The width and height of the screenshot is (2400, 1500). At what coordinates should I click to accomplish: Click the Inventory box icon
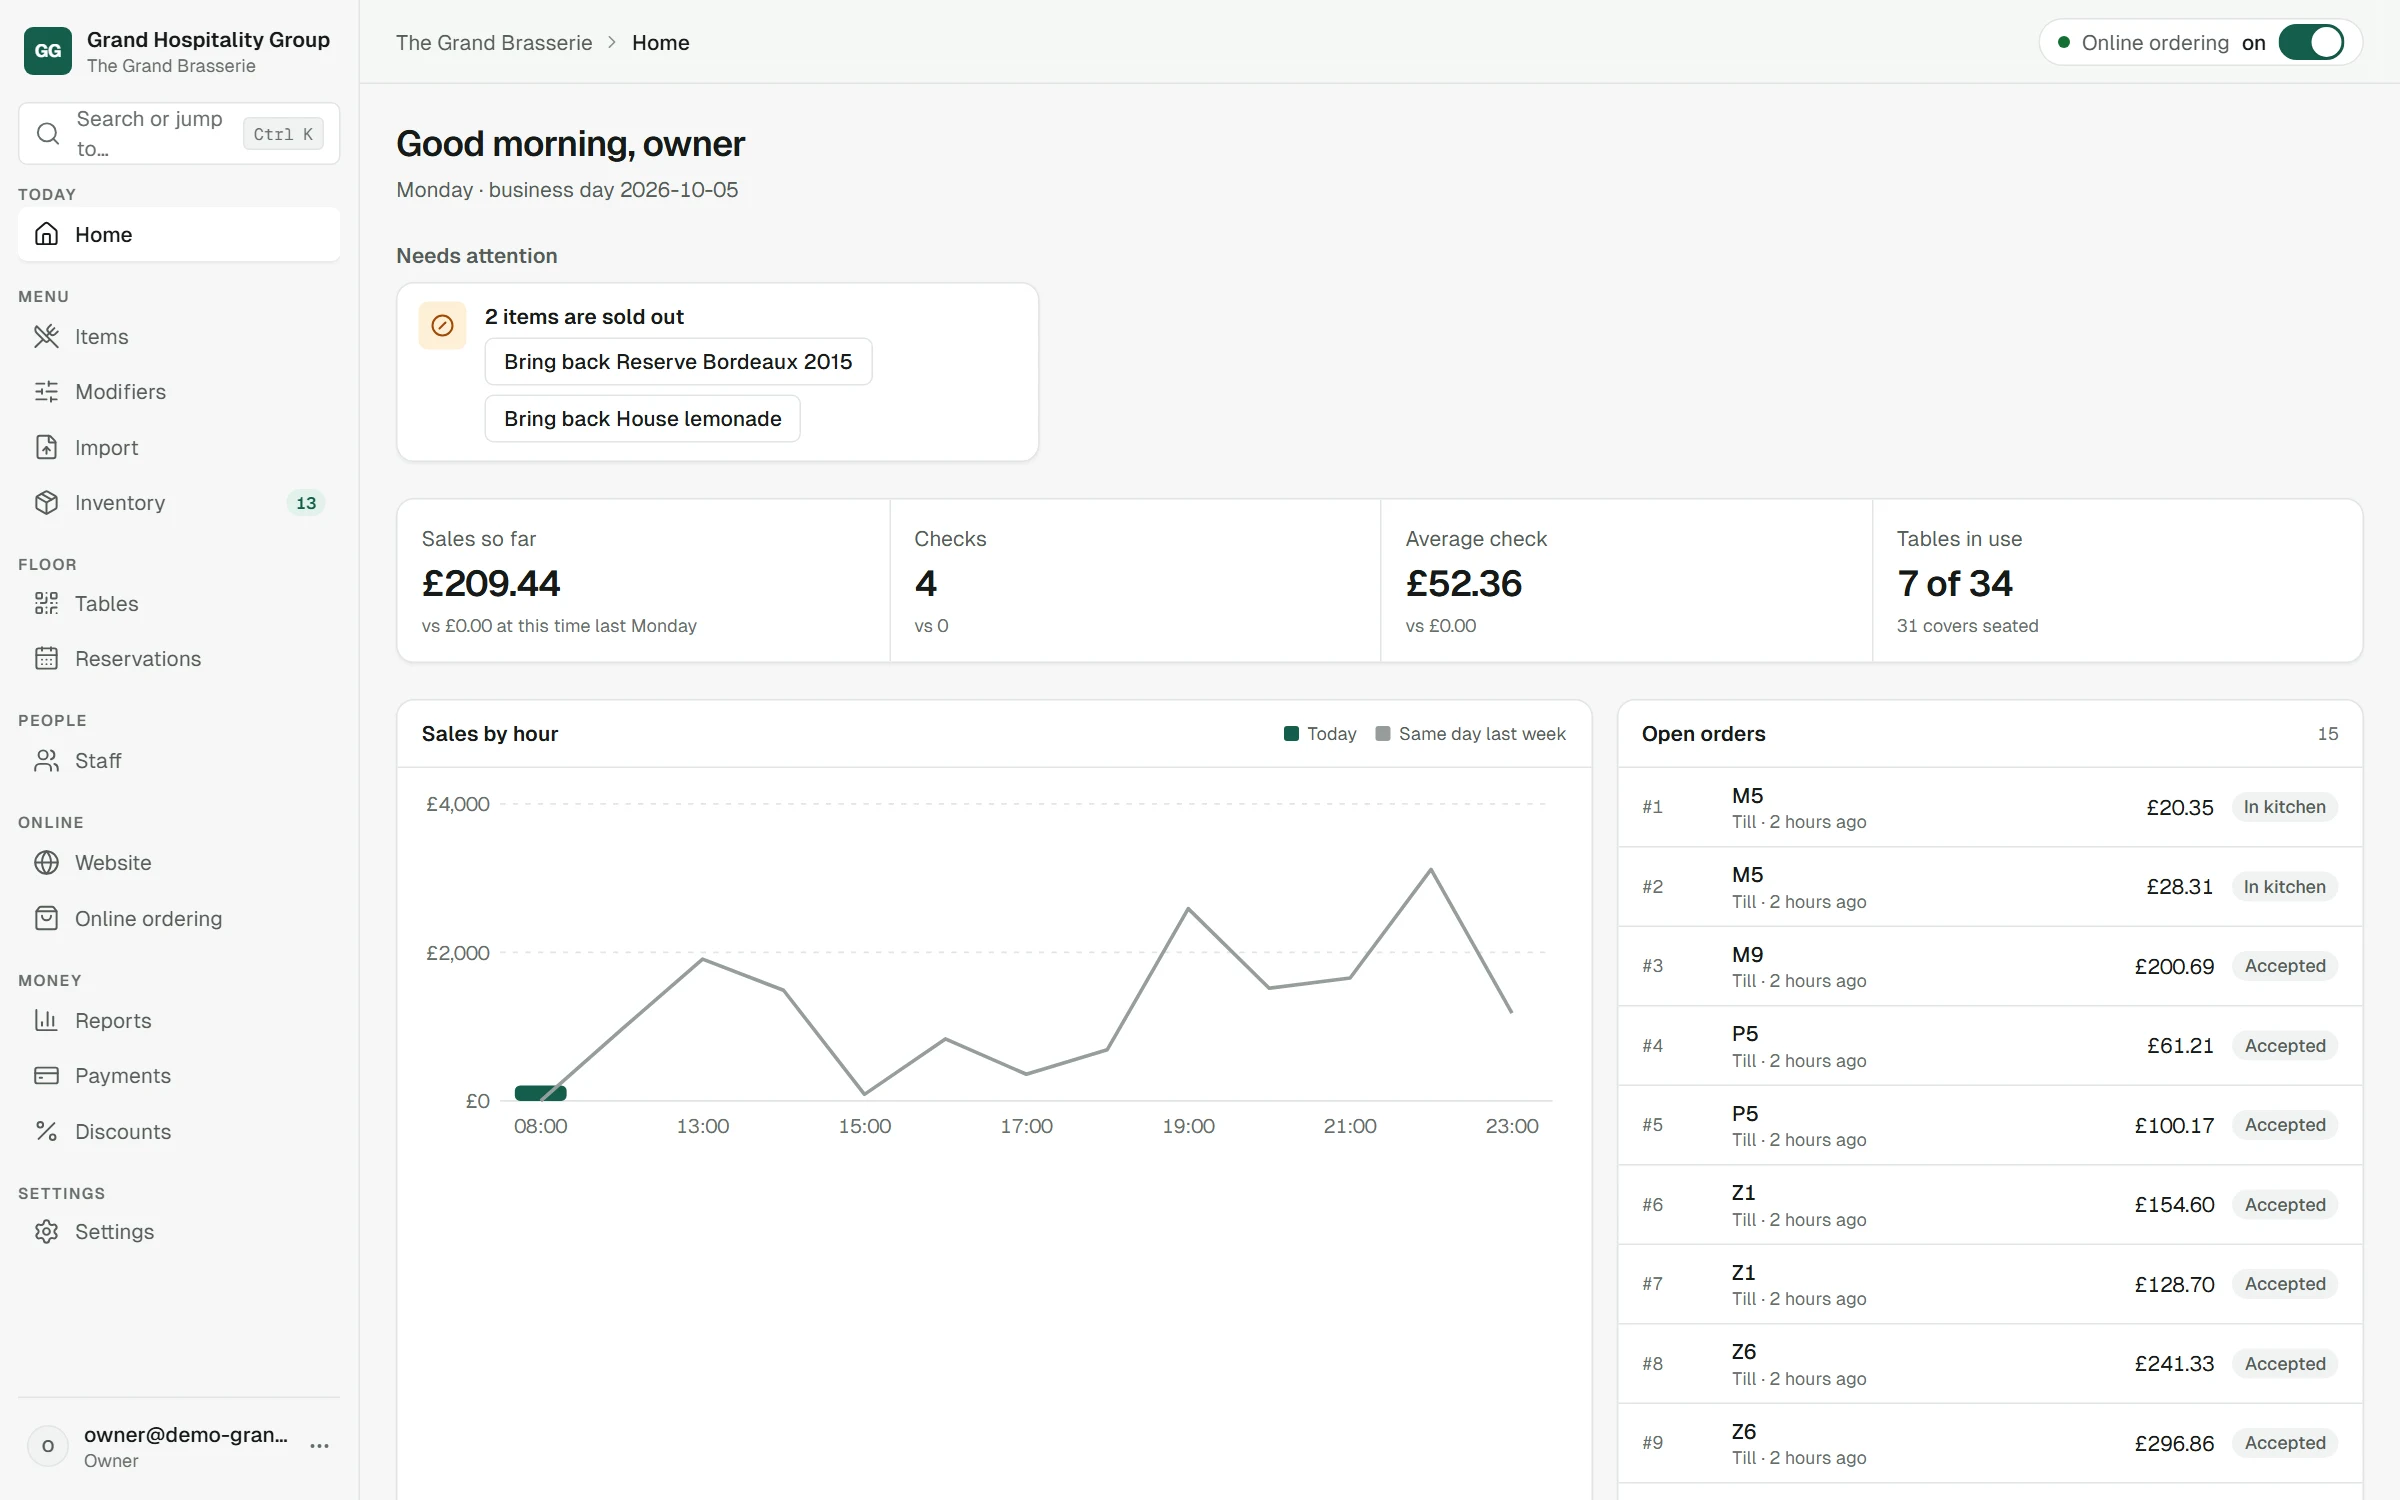[47, 502]
